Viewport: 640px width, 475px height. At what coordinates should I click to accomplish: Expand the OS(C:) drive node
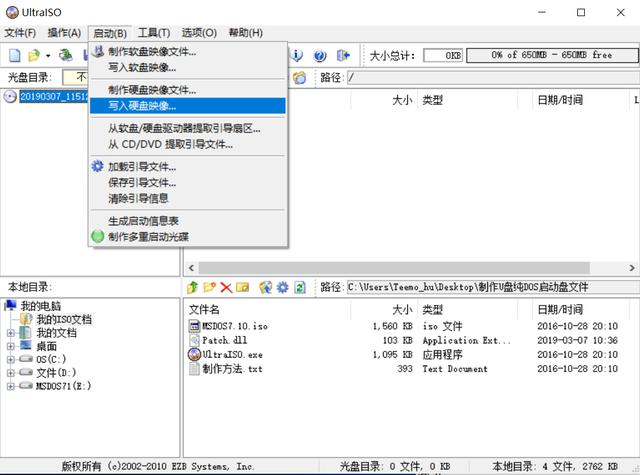tap(11, 360)
